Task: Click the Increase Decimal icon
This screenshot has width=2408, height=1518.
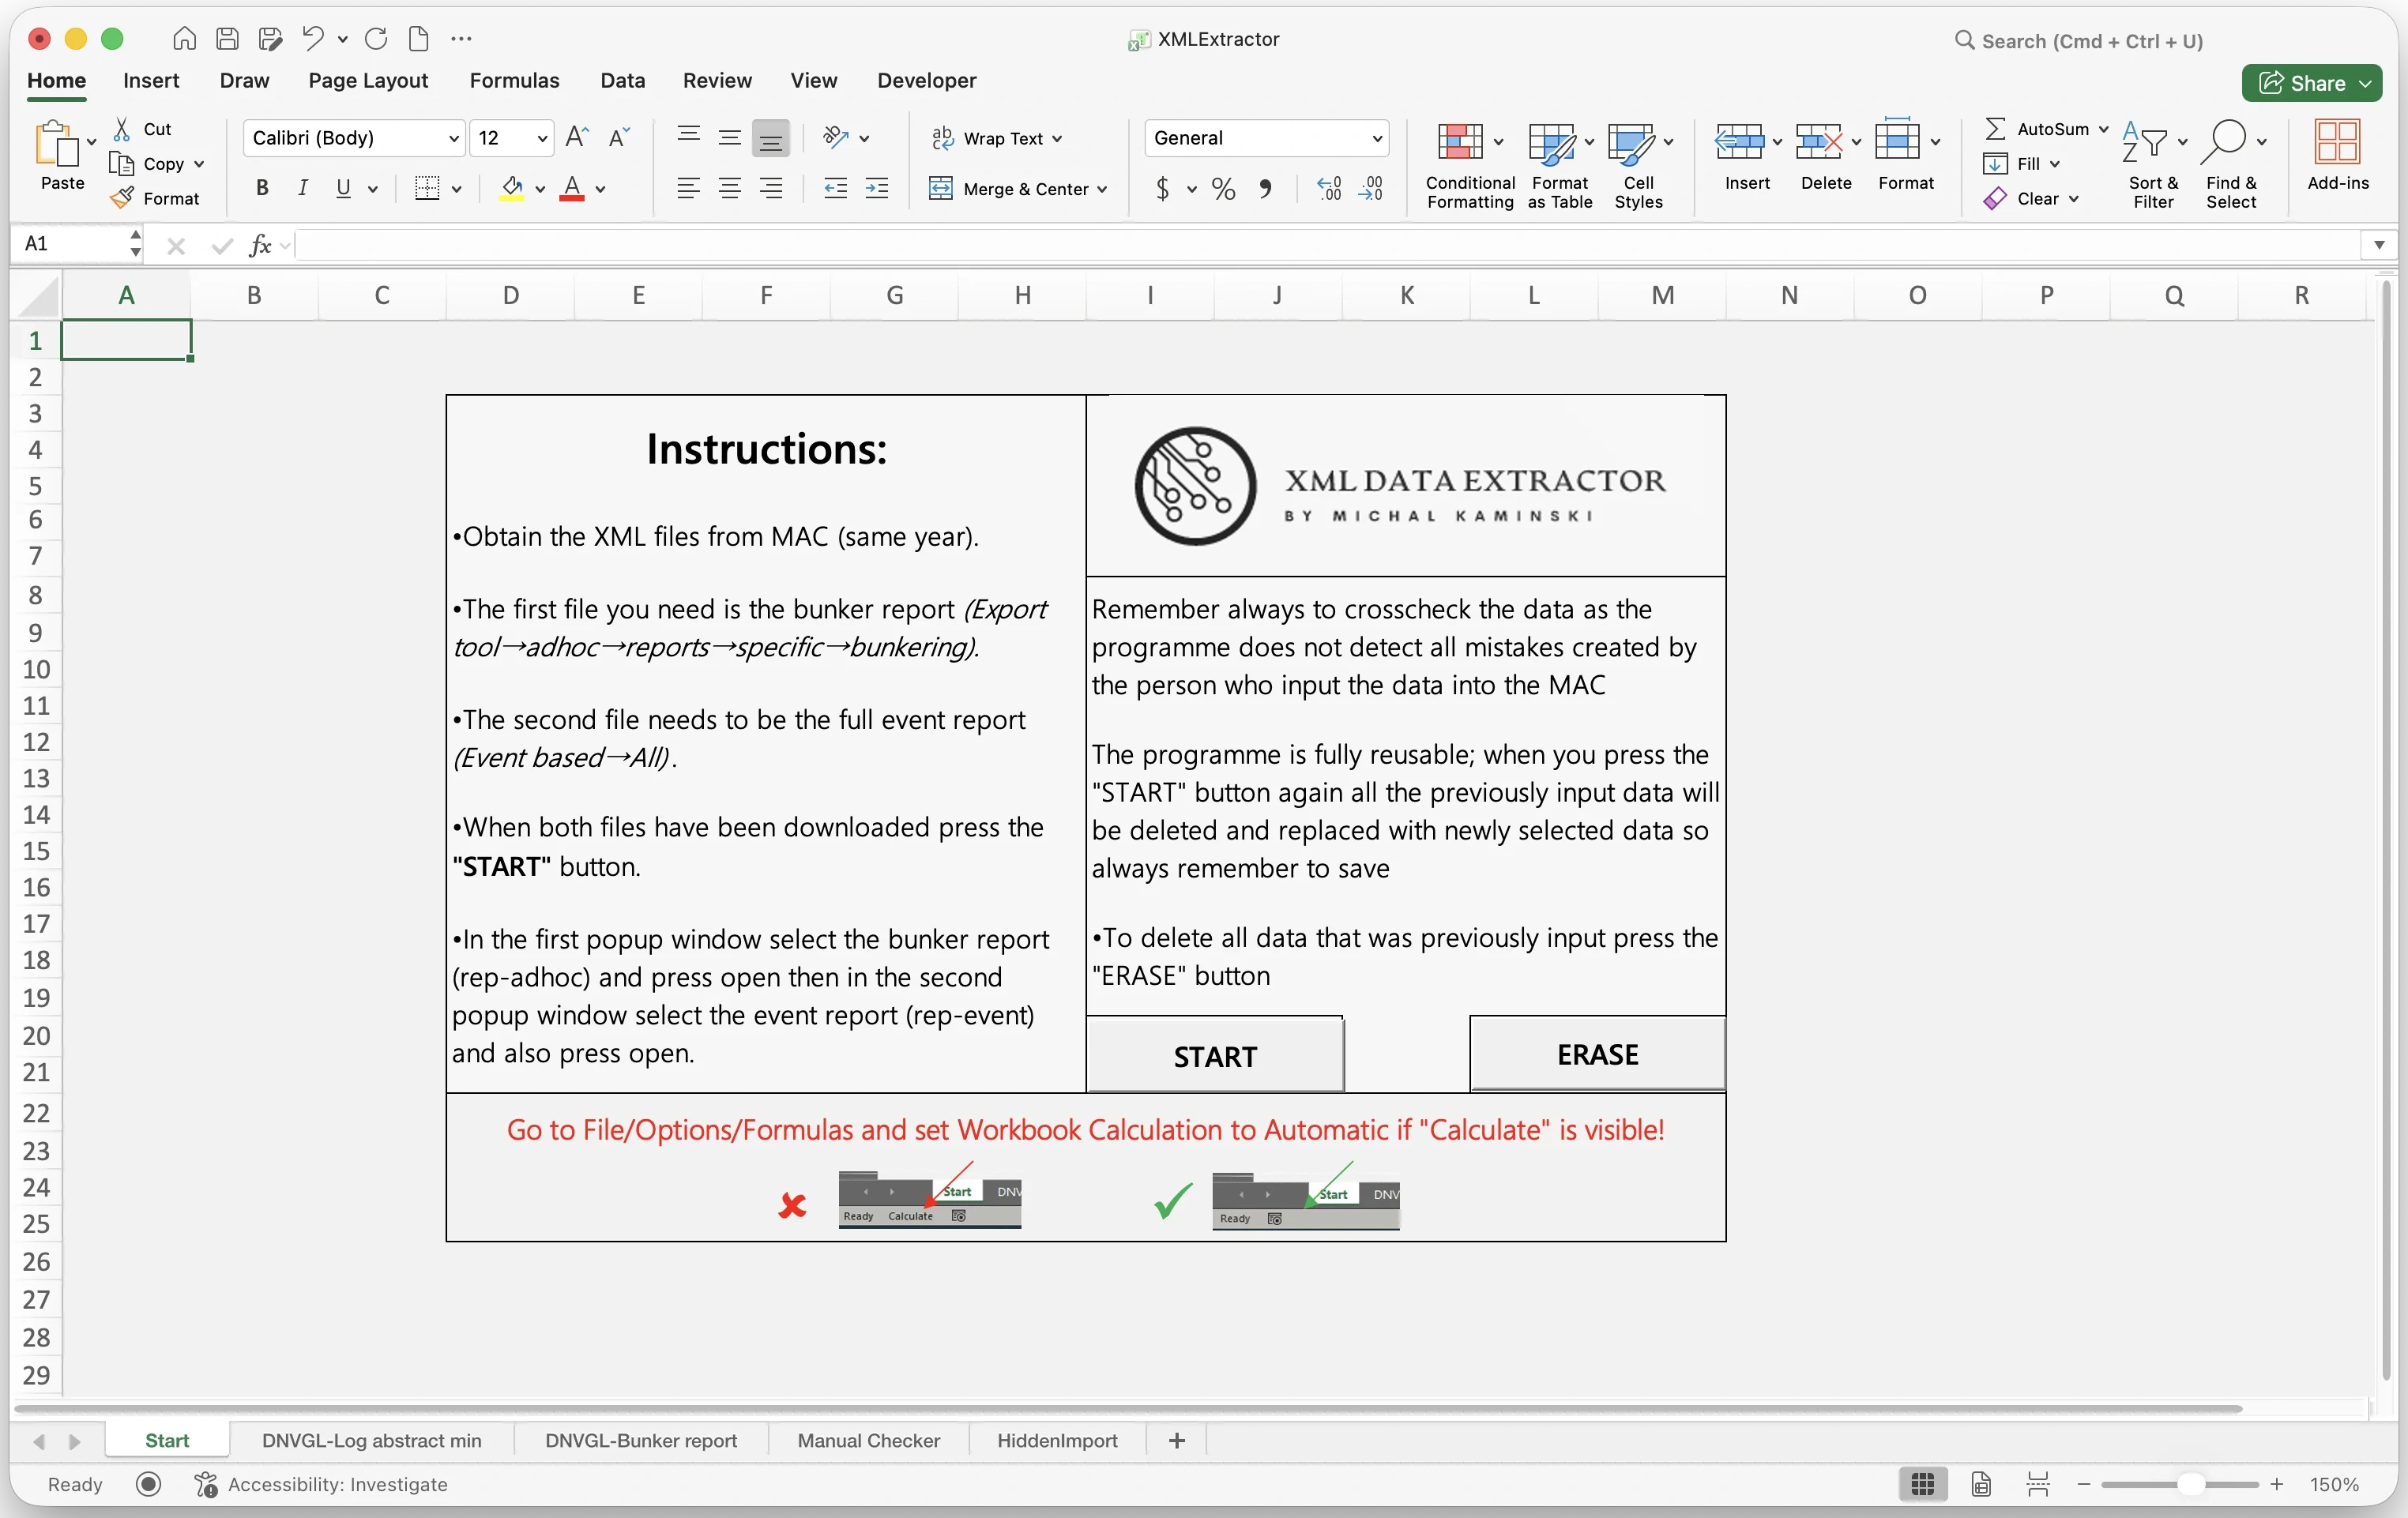Action: tap(1329, 188)
